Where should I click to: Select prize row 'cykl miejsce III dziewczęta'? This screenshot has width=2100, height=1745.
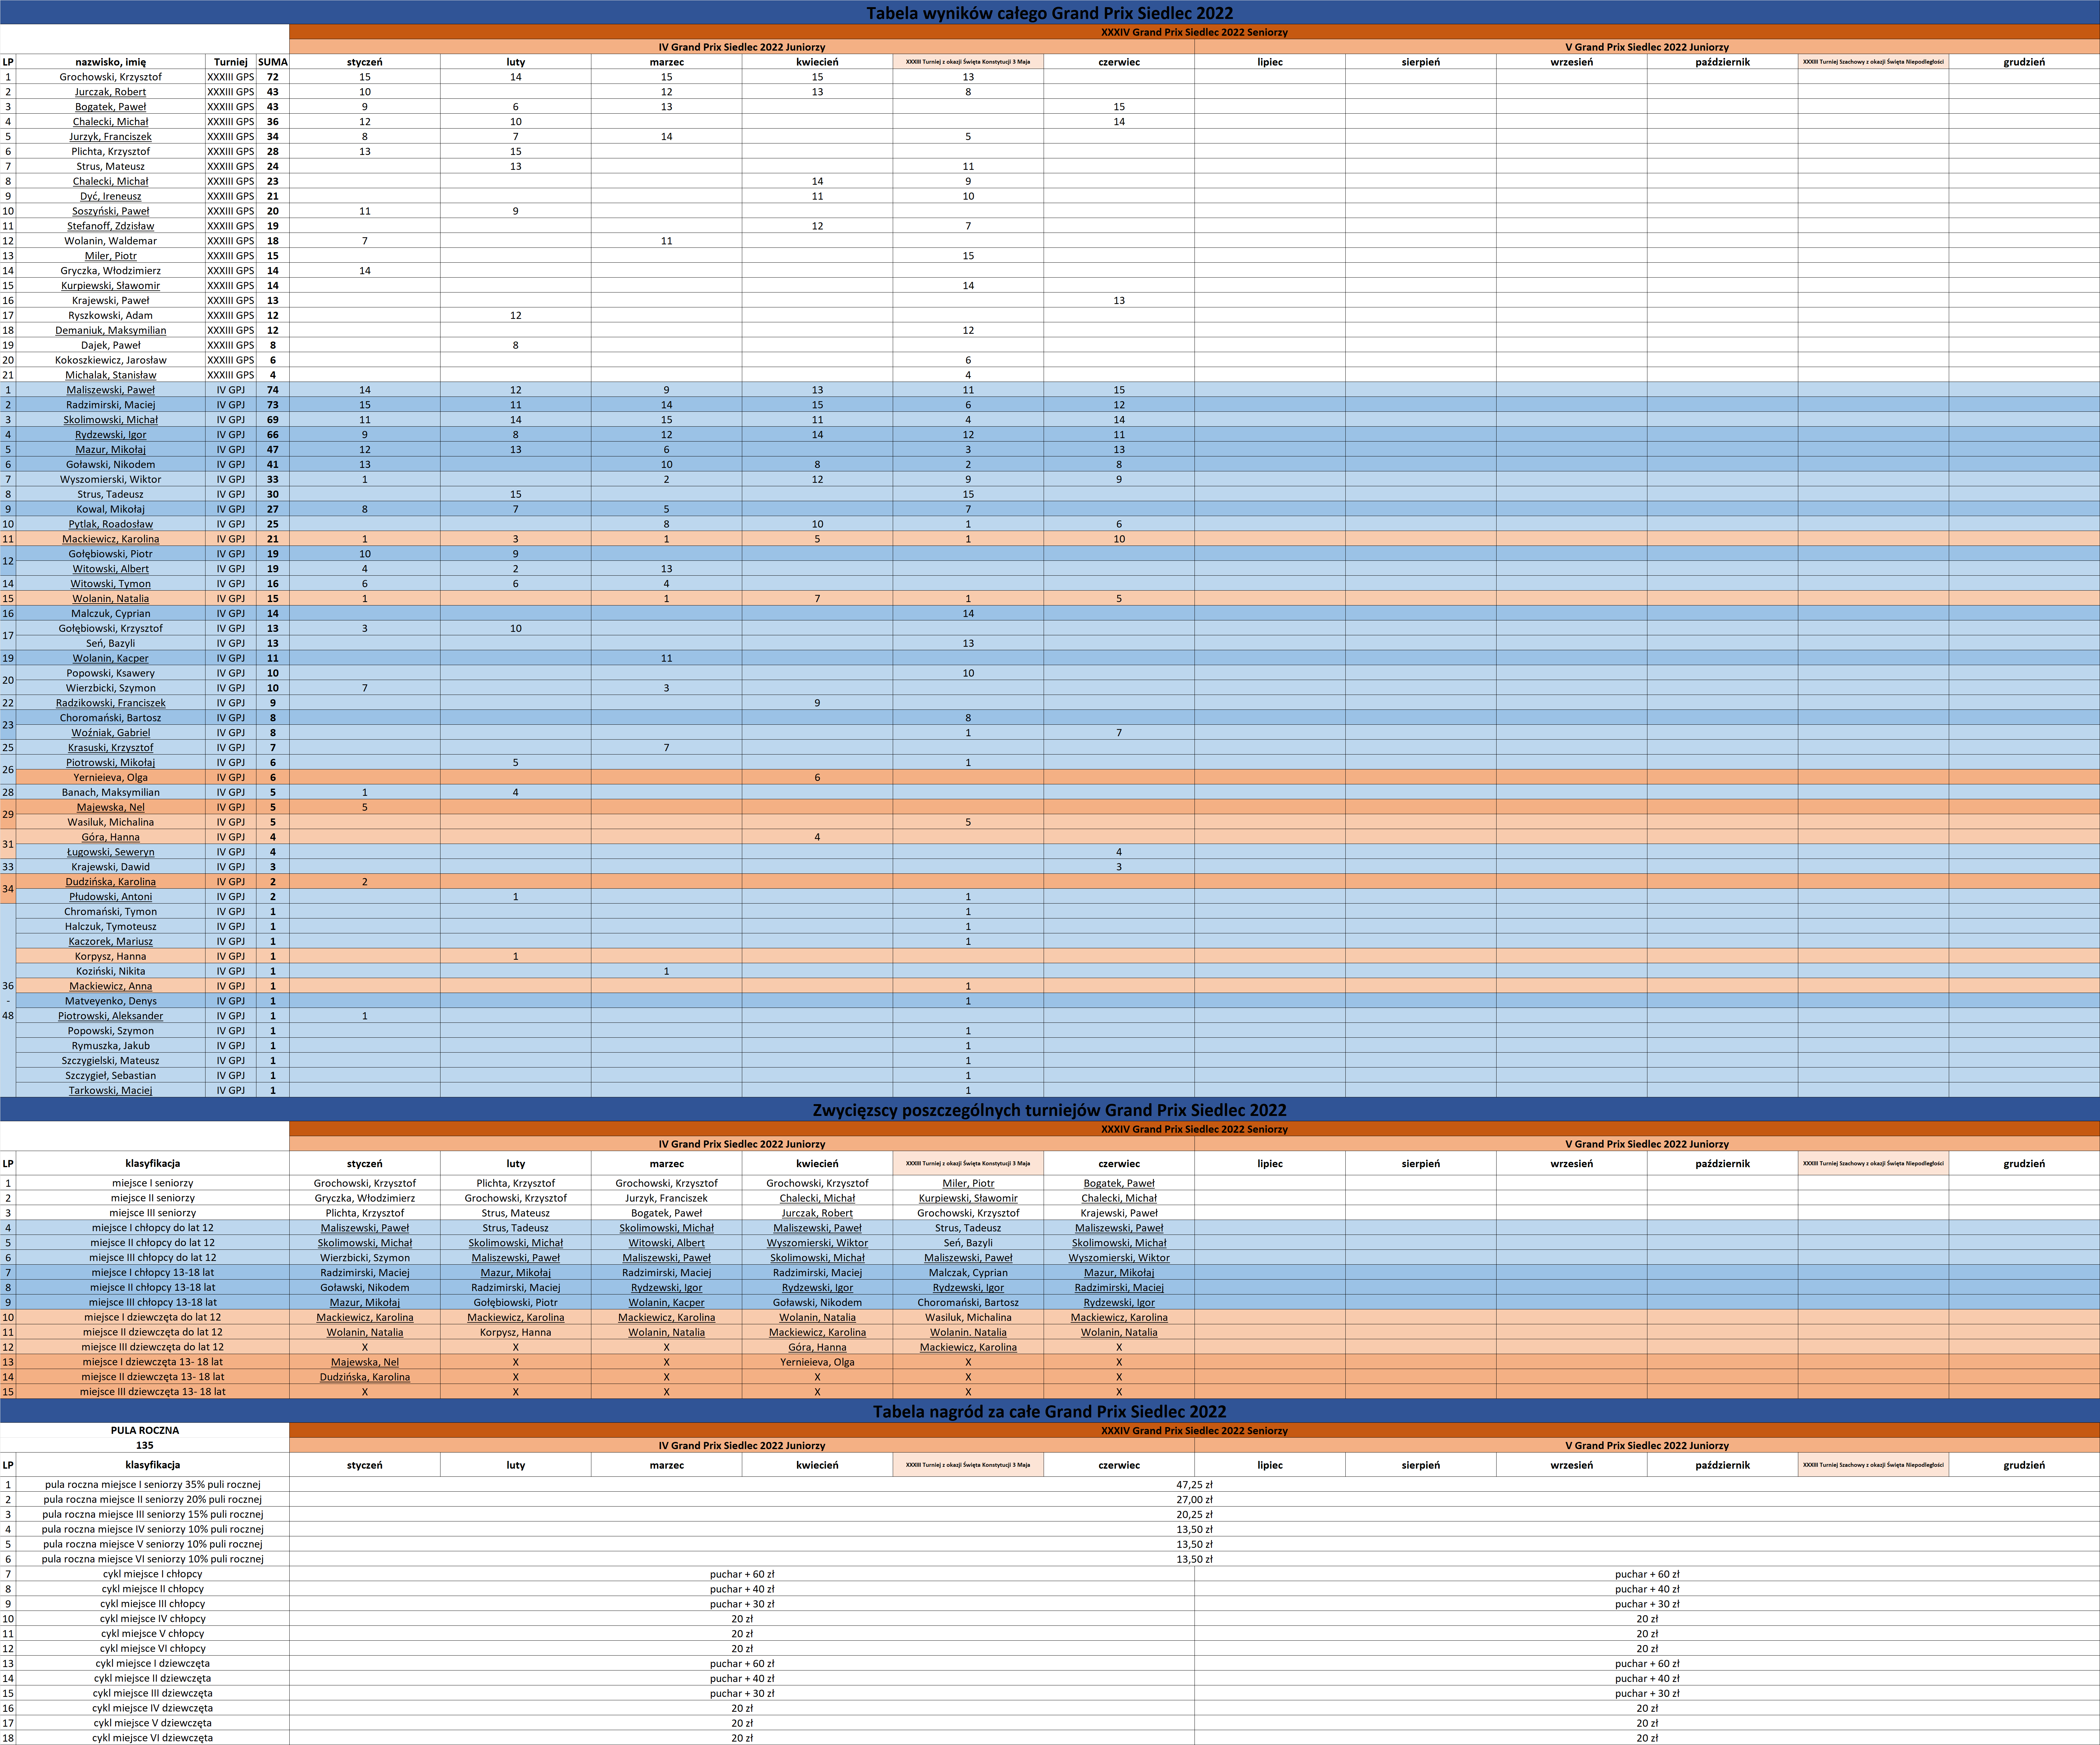click(x=152, y=1693)
